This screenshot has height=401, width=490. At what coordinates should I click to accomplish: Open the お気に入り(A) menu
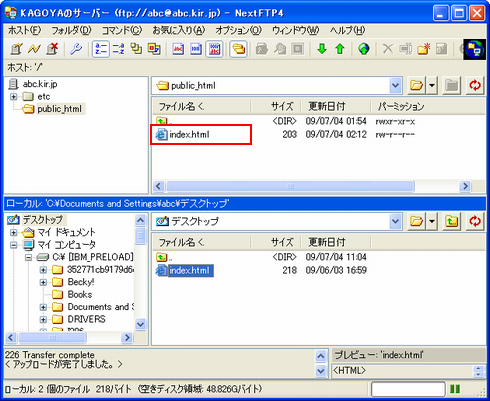(179, 30)
